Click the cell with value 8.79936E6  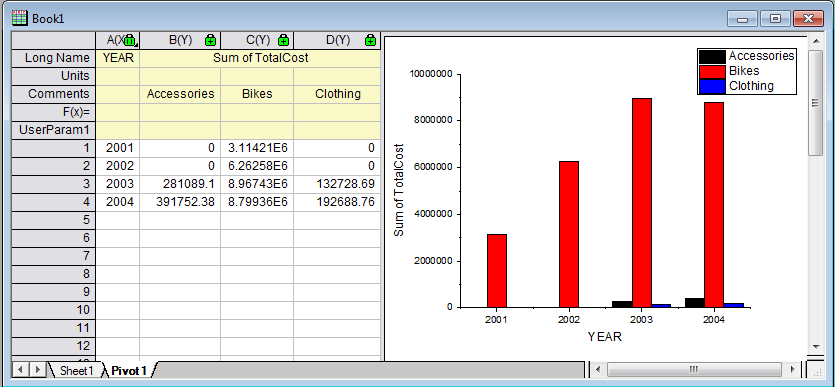pyautogui.click(x=257, y=202)
